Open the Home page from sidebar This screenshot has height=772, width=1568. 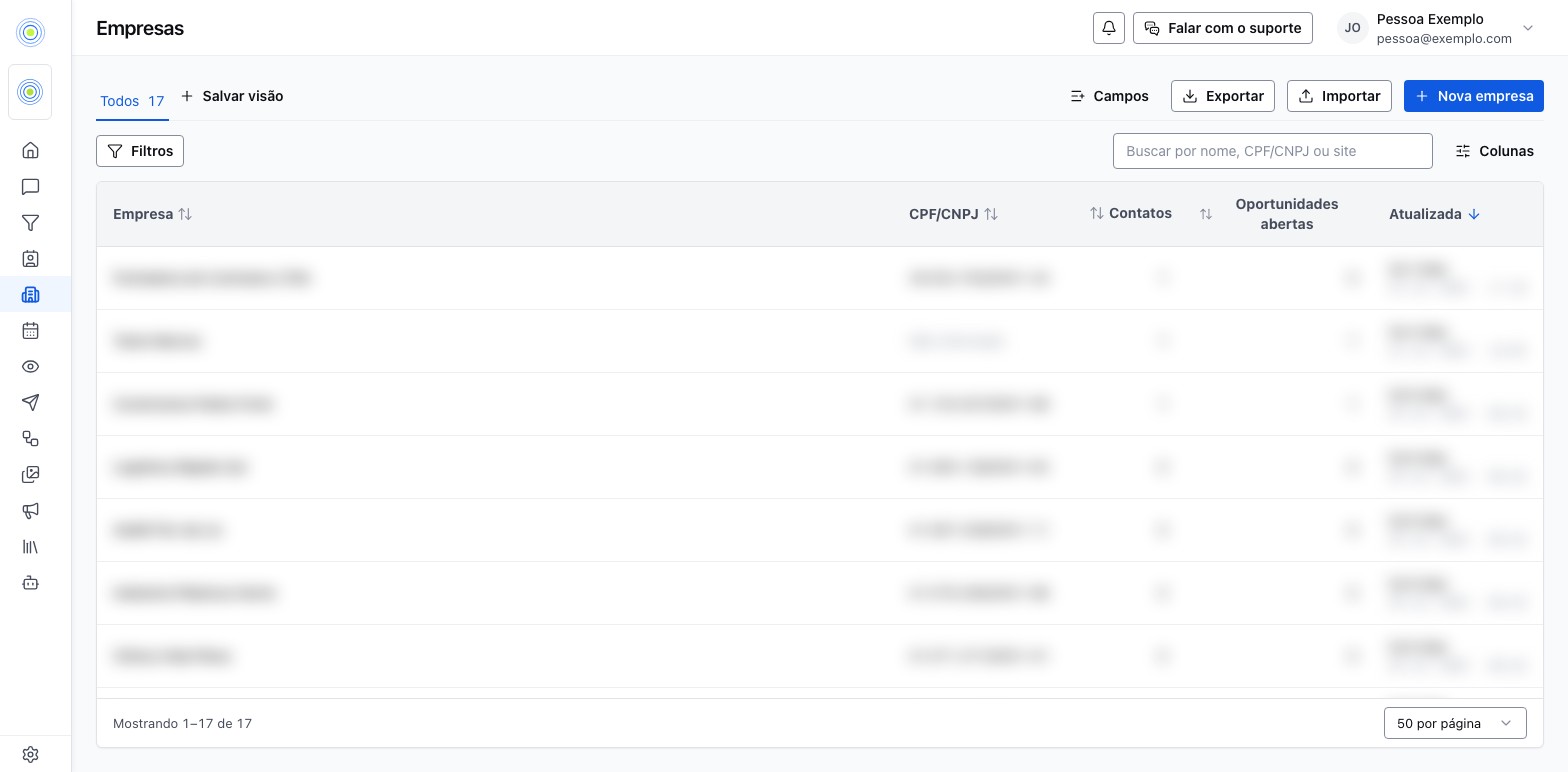click(31, 150)
